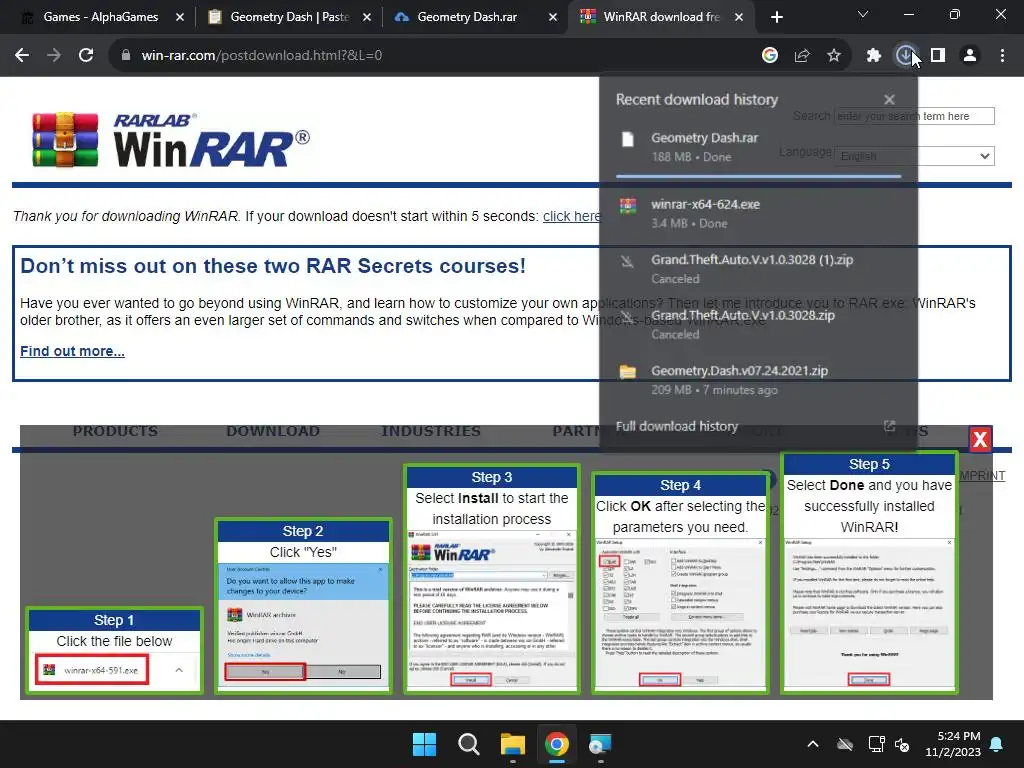This screenshot has height=768, width=1024.
Task: Click the Step 3 Install thumbnail
Action: 492,579
